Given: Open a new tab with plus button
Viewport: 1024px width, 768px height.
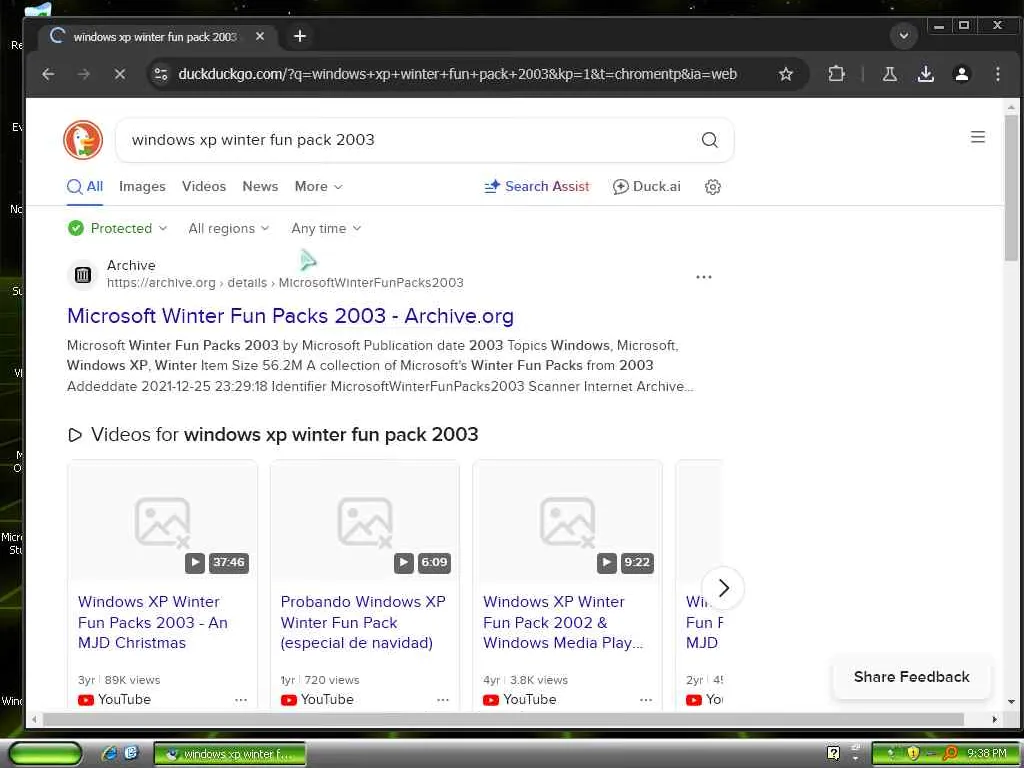Looking at the screenshot, I should (300, 36).
